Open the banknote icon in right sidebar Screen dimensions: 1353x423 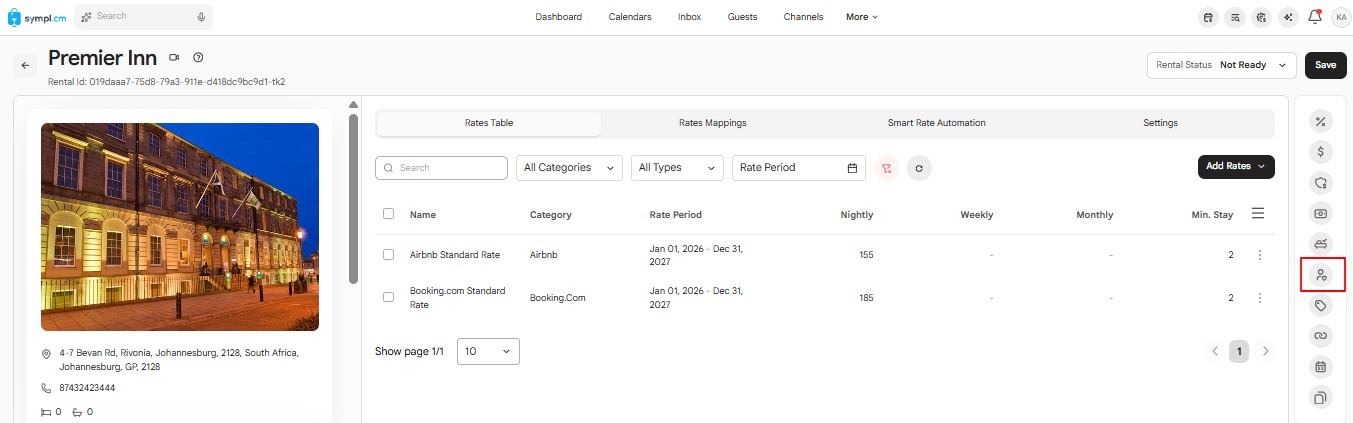[1321, 213]
